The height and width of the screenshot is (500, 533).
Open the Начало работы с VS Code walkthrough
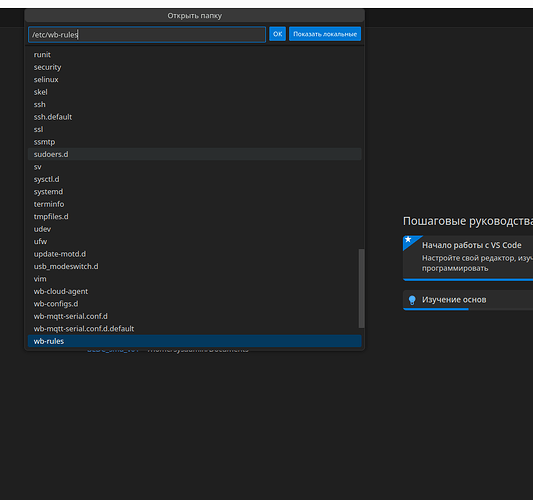coord(468,258)
